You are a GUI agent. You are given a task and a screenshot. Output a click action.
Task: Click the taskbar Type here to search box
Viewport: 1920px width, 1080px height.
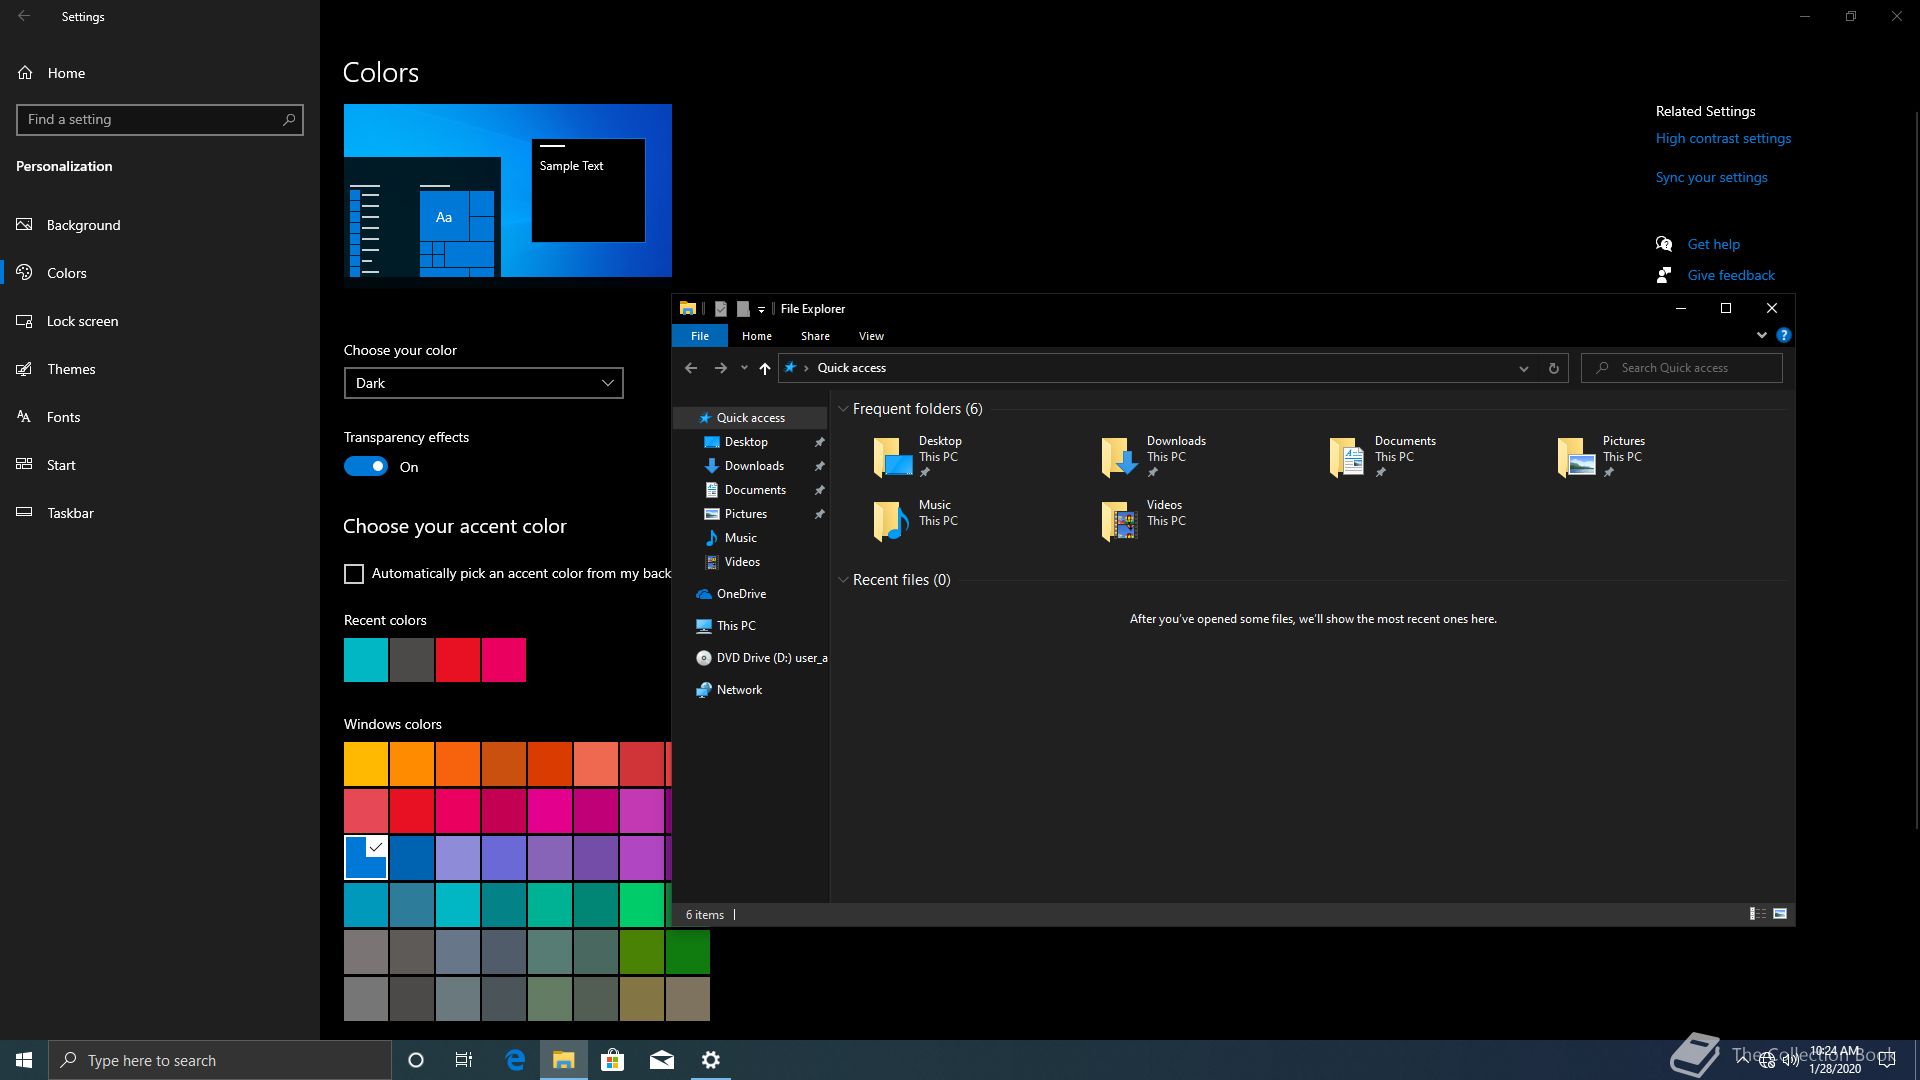click(x=220, y=1060)
